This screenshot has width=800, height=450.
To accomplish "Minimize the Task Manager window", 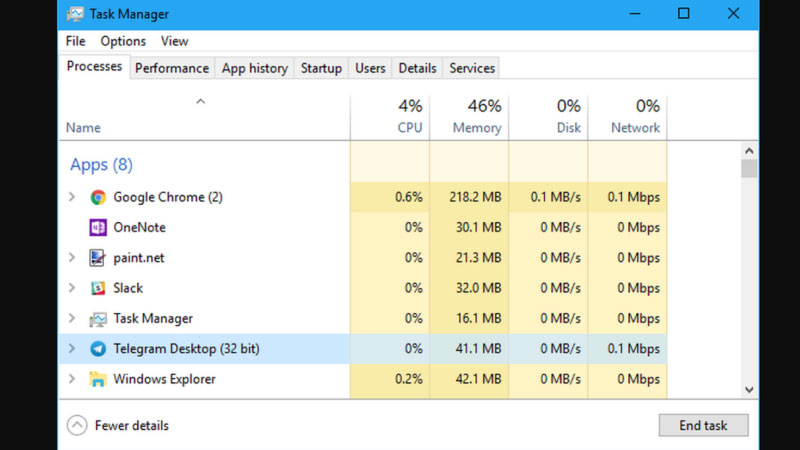I will tap(635, 14).
